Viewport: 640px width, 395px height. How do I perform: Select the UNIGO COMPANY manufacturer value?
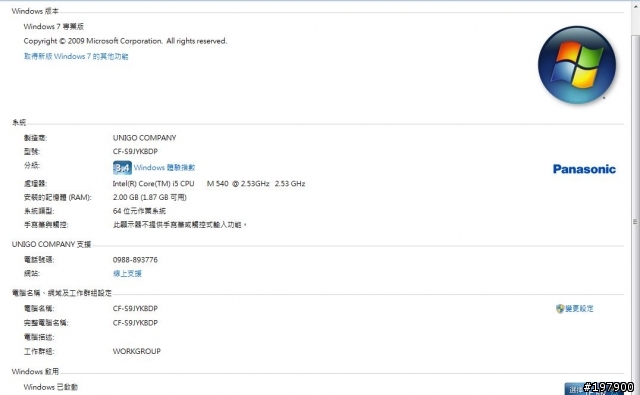[x=144, y=138]
